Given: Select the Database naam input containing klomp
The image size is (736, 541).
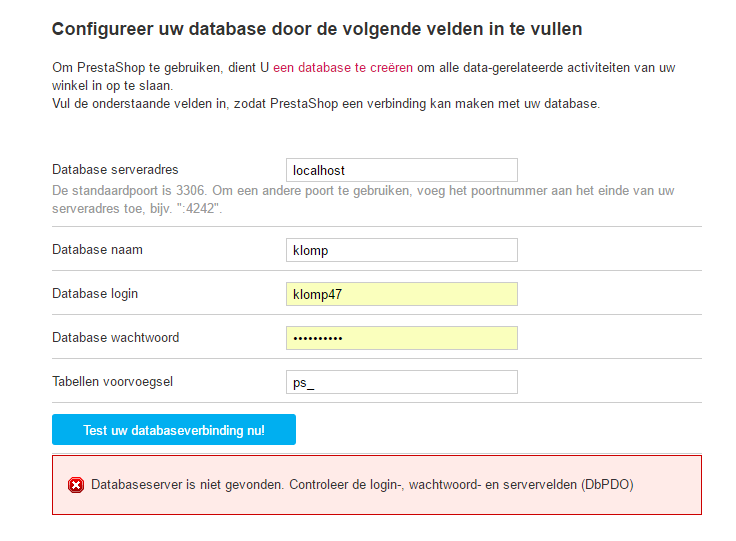Looking at the screenshot, I should pos(402,250).
